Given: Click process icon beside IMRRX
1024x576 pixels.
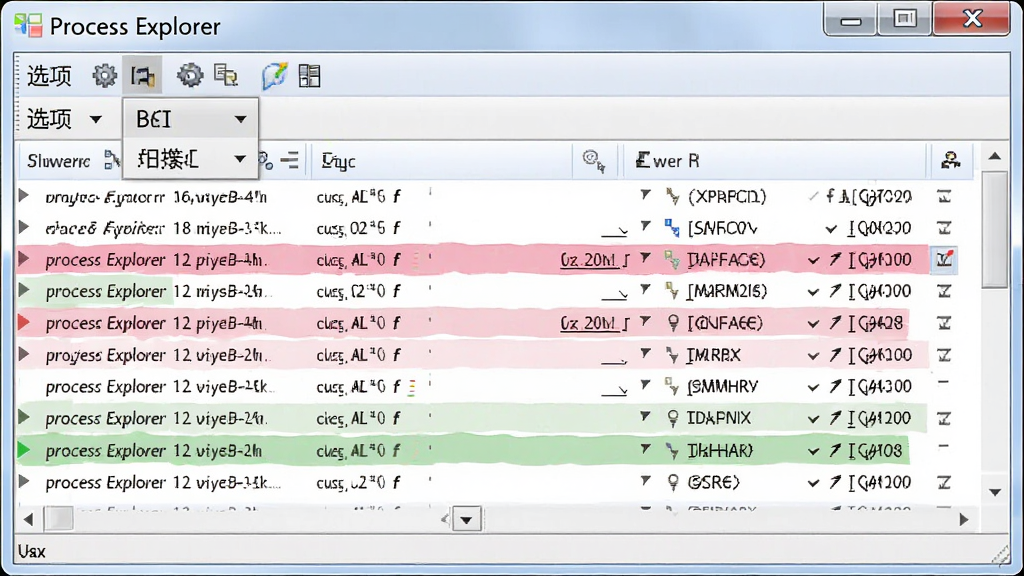Looking at the screenshot, I should [x=672, y=355].
